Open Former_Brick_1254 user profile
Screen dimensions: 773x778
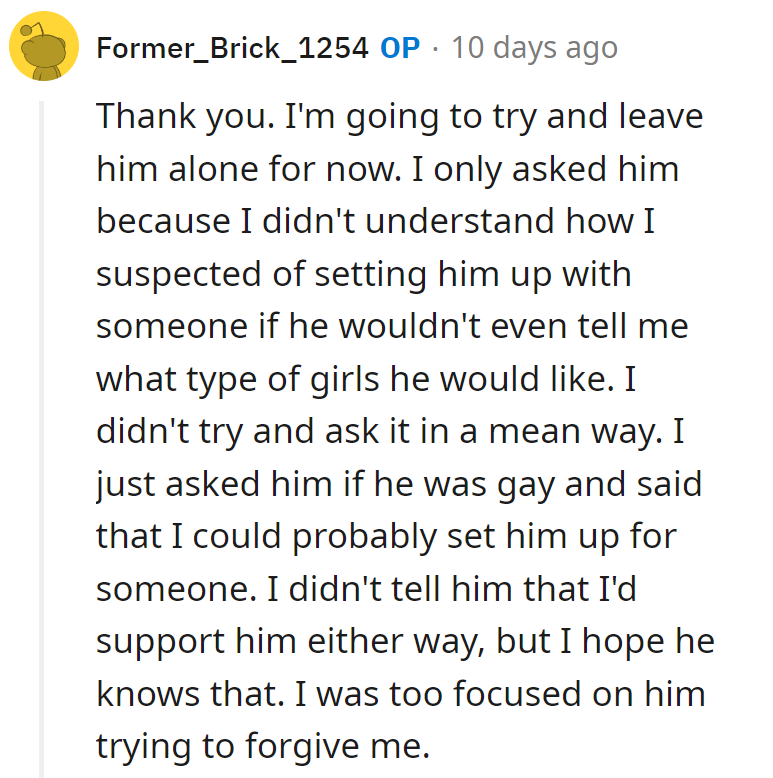(232, 48)
